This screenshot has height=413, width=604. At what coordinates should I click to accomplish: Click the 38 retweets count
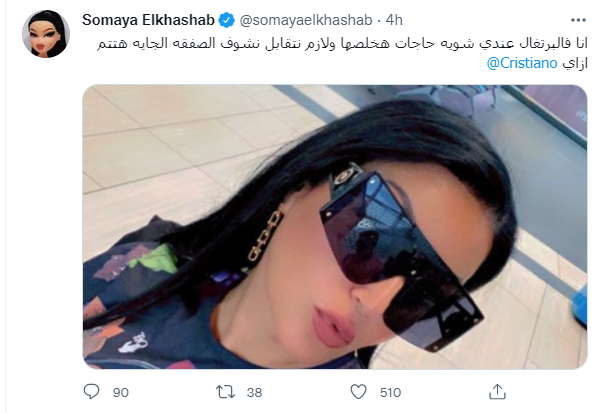[254, 393]
